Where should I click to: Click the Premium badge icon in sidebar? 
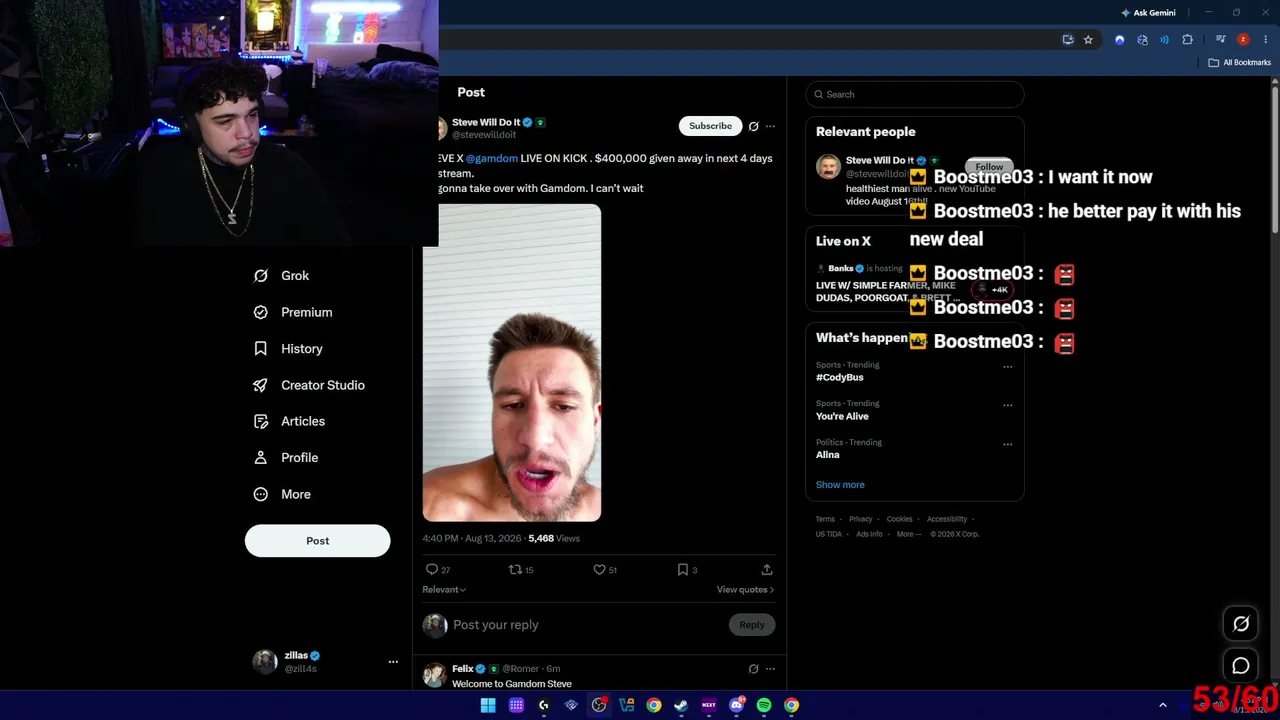click(260, 312)
